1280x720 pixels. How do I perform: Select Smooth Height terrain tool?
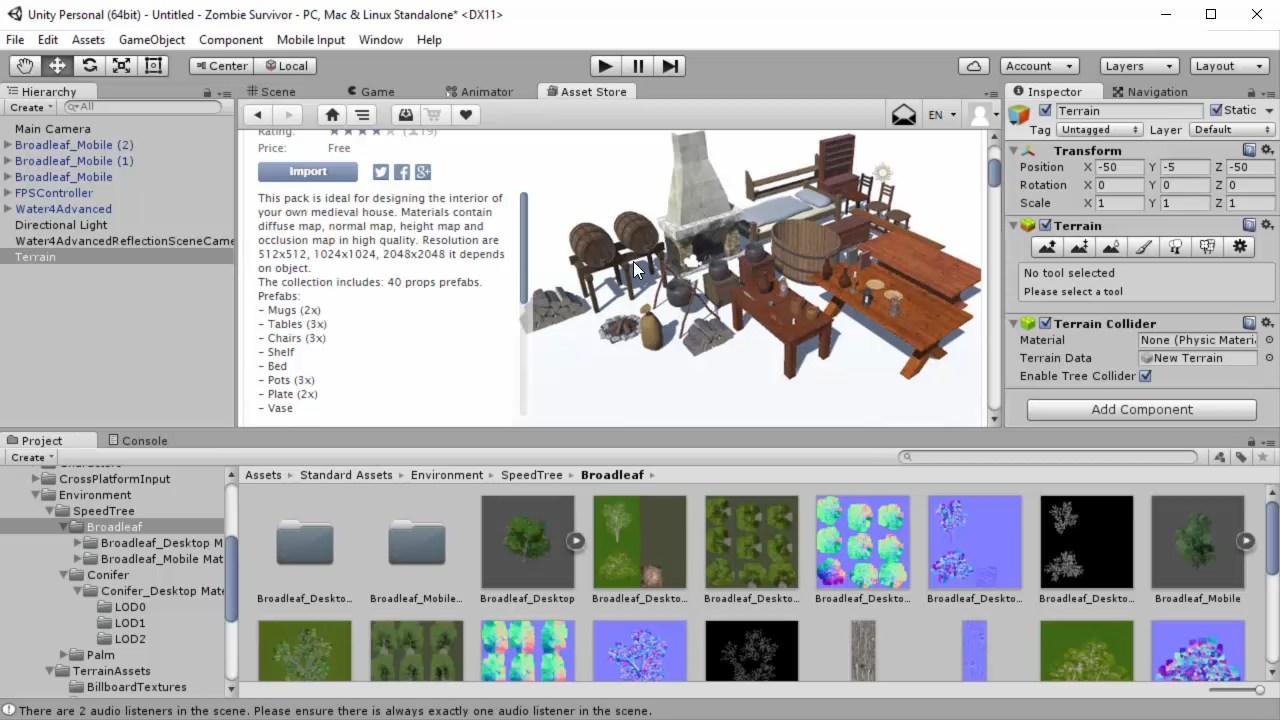(1111, 247)
